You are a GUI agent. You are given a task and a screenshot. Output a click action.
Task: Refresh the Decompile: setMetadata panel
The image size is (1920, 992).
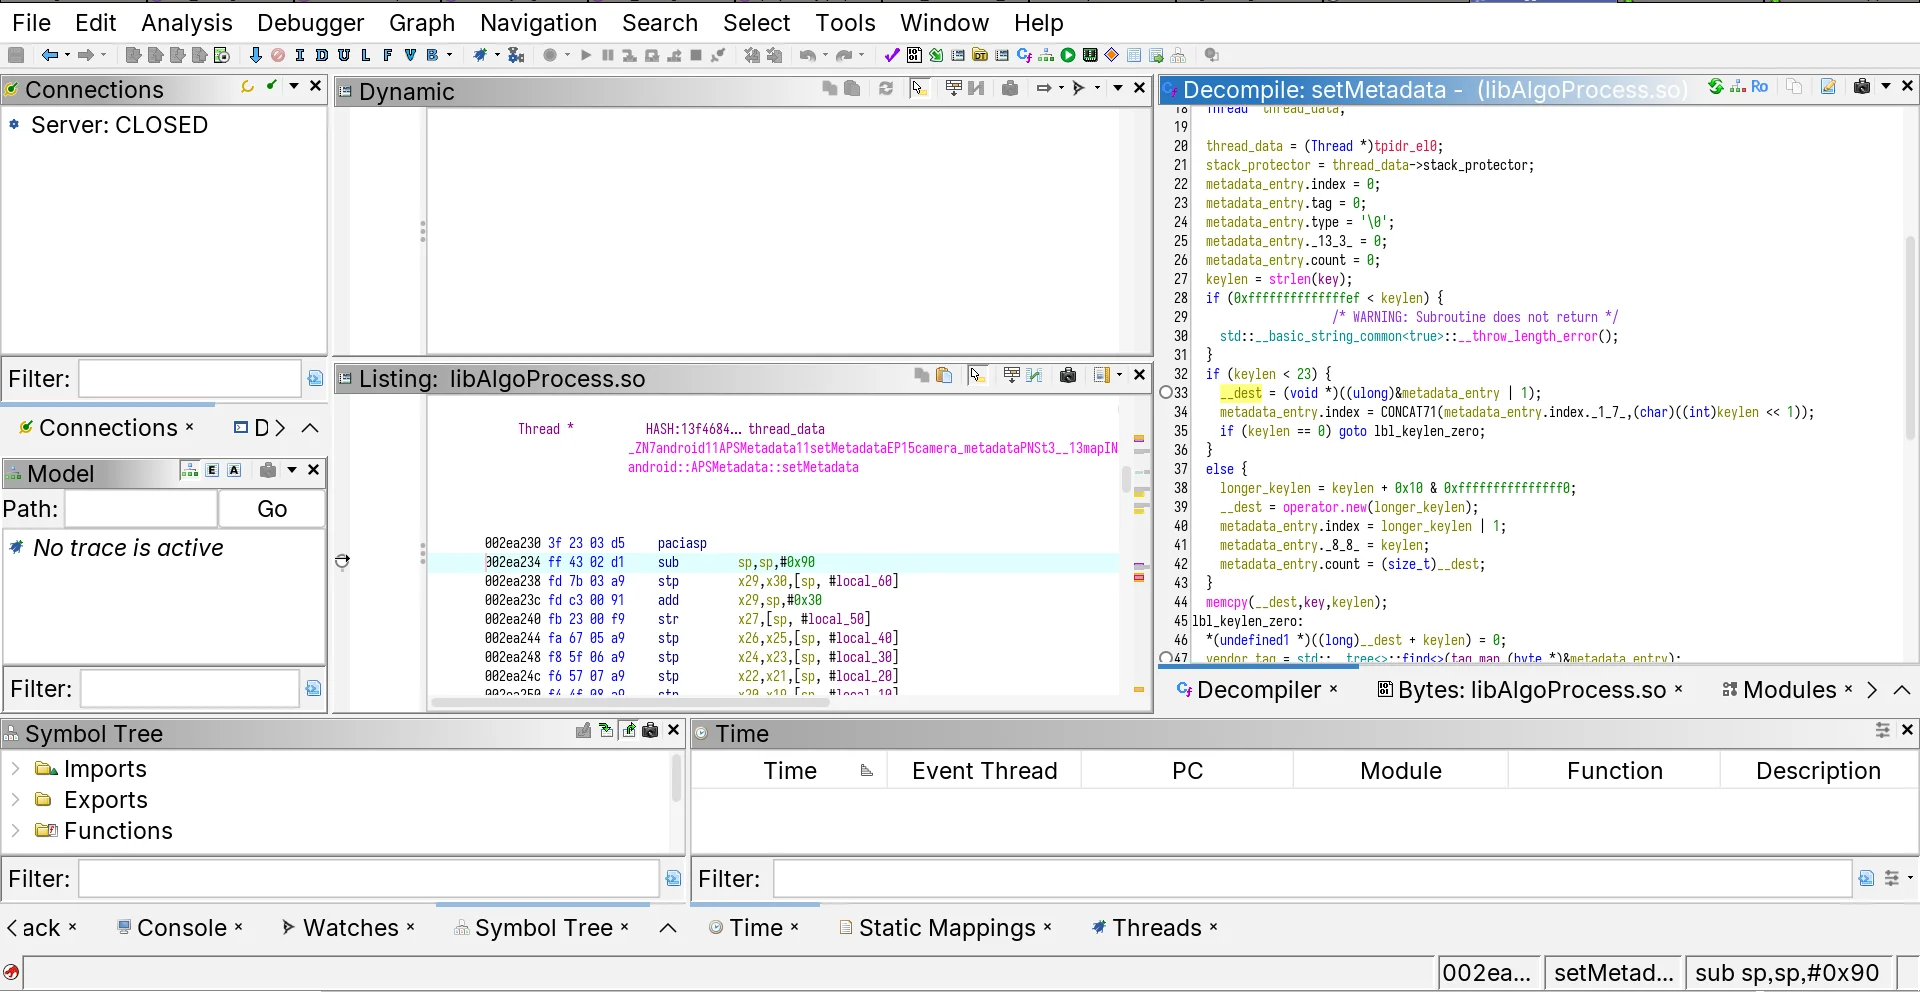[x=1716, y=87]
